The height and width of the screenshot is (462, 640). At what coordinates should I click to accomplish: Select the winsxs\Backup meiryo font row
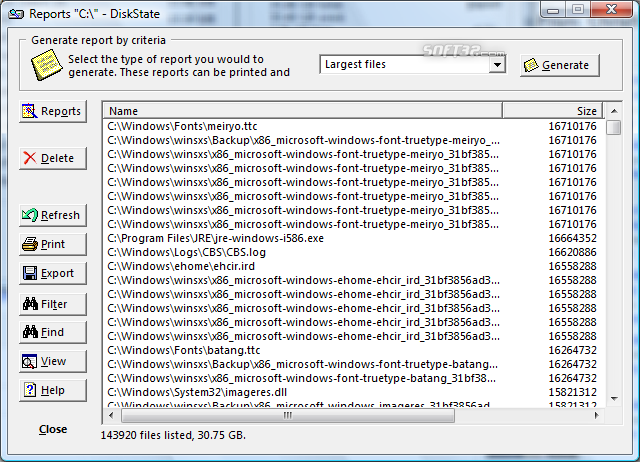coord(354,140)
